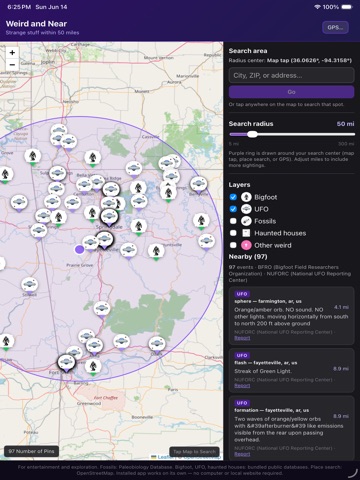Open the formation — fayetteville sighting card

pyautogui.click(x=291, y=427)
